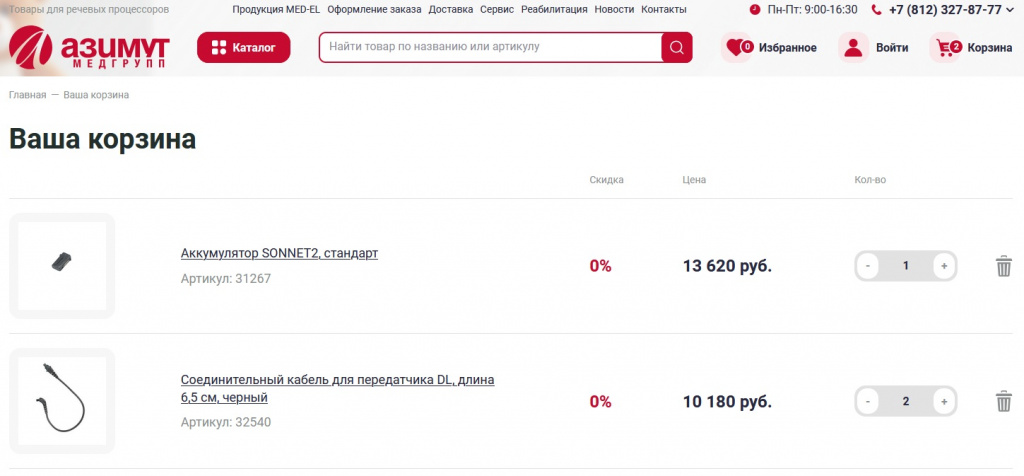1024x476 pixels.
Task: Click Артикул: 31267 text
Action: coord(226,279)
